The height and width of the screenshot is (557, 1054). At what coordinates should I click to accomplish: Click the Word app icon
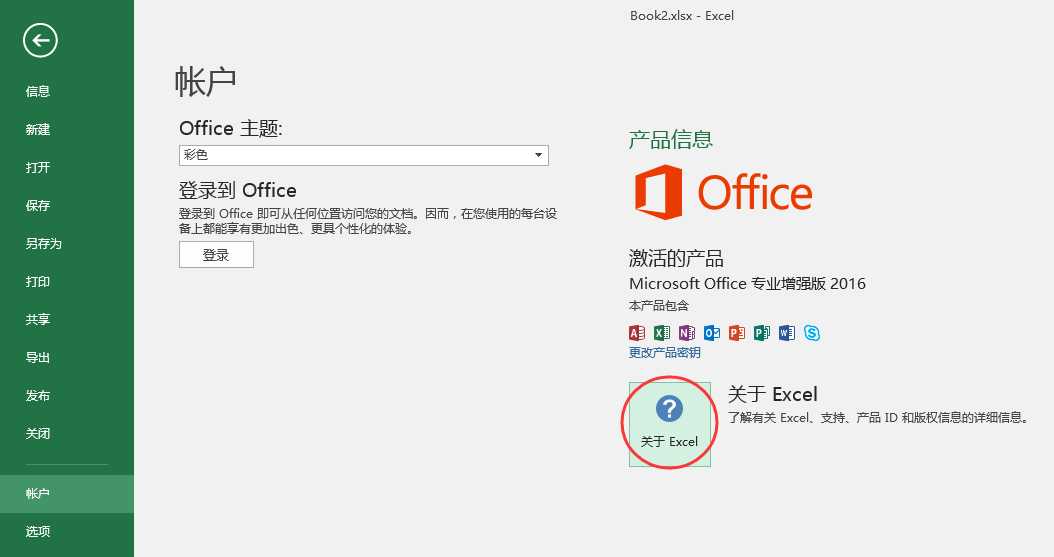pyautogui.click(x=786, y=333)
